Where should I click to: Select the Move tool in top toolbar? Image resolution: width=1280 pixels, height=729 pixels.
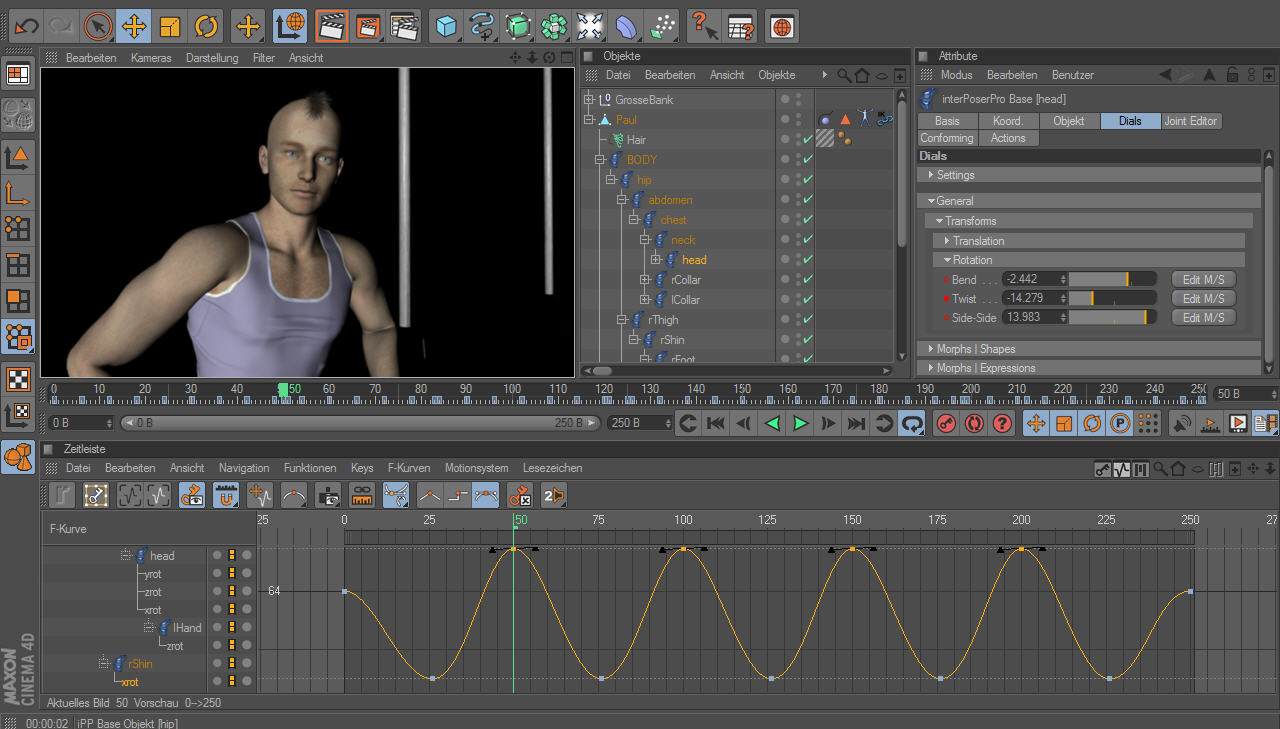(x=133, y=25)
